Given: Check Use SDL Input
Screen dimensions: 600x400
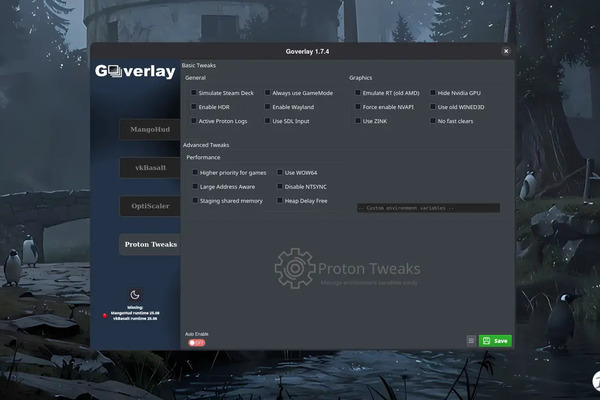Looking at the screenshot, I should click(267, 121).
